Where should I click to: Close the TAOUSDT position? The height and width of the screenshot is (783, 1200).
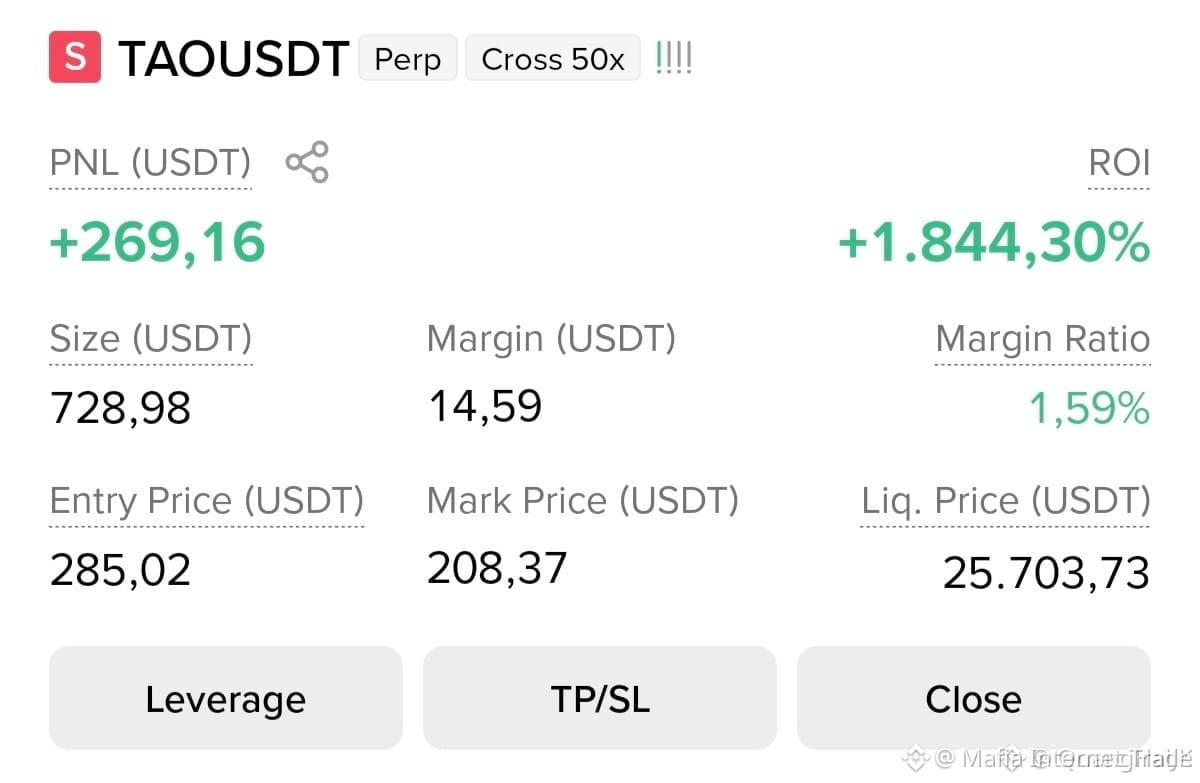tap(974, 698)
